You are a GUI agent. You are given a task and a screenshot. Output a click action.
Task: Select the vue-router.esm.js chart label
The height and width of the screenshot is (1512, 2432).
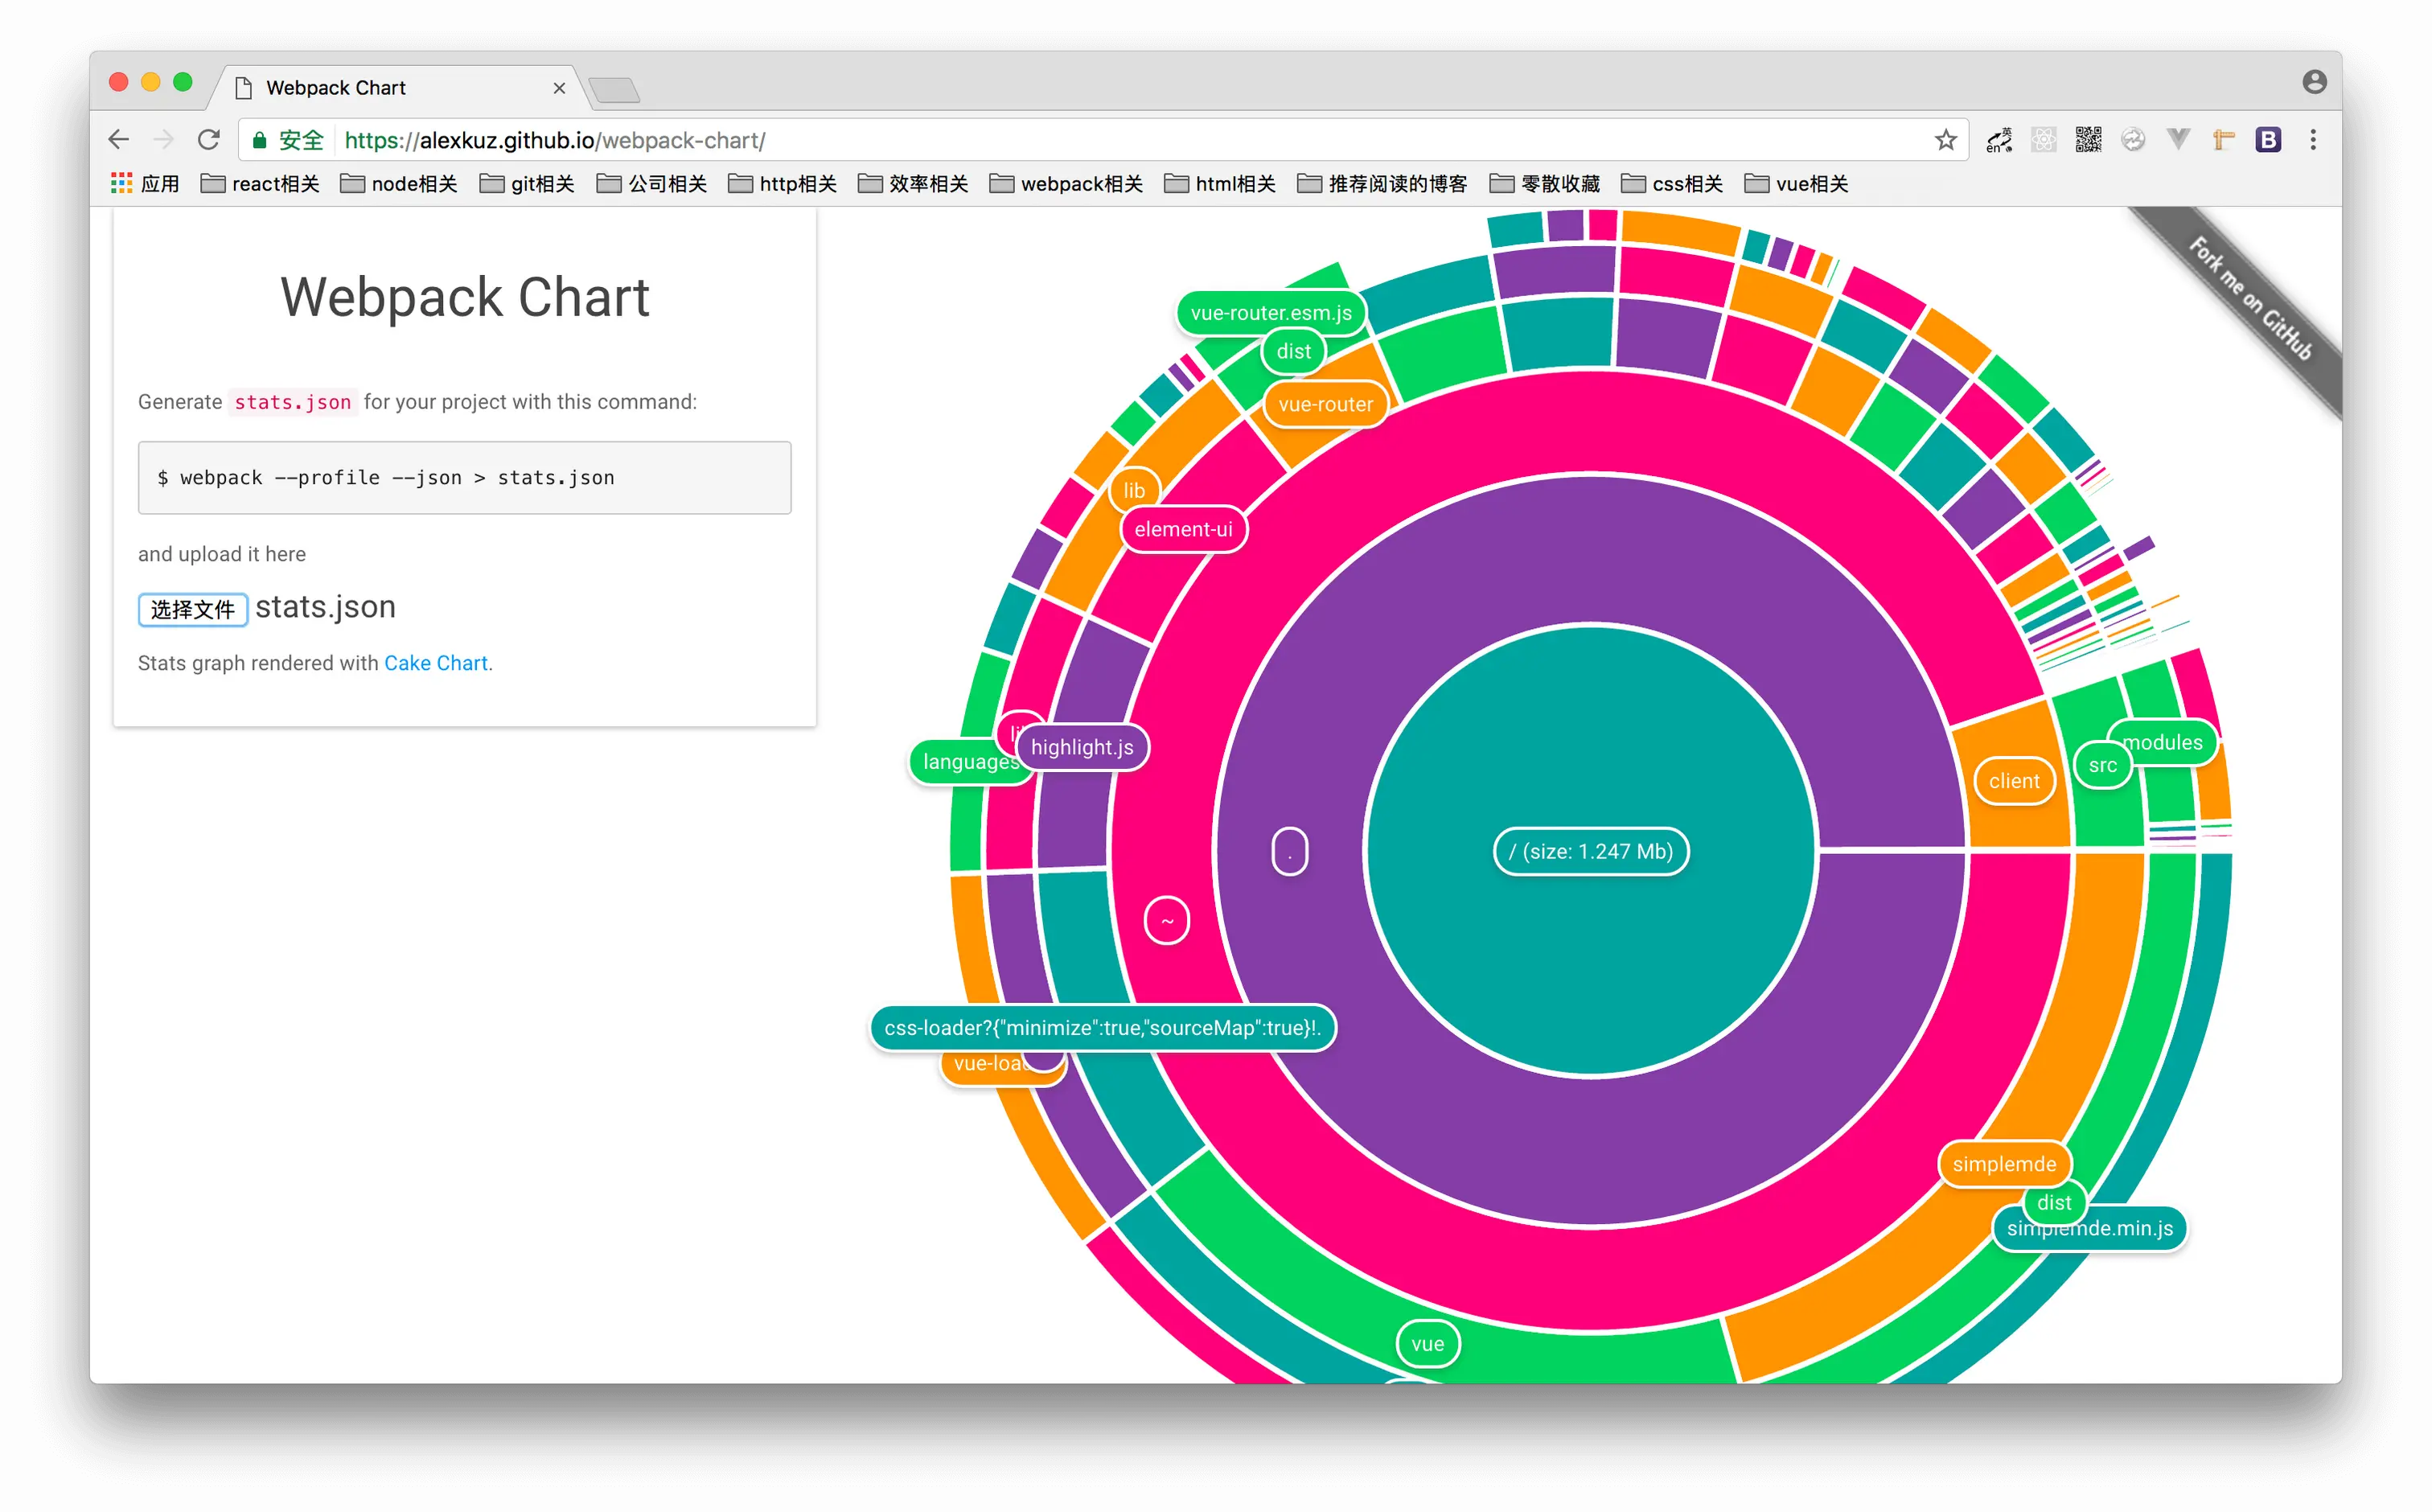click(x=1270, y=313)
